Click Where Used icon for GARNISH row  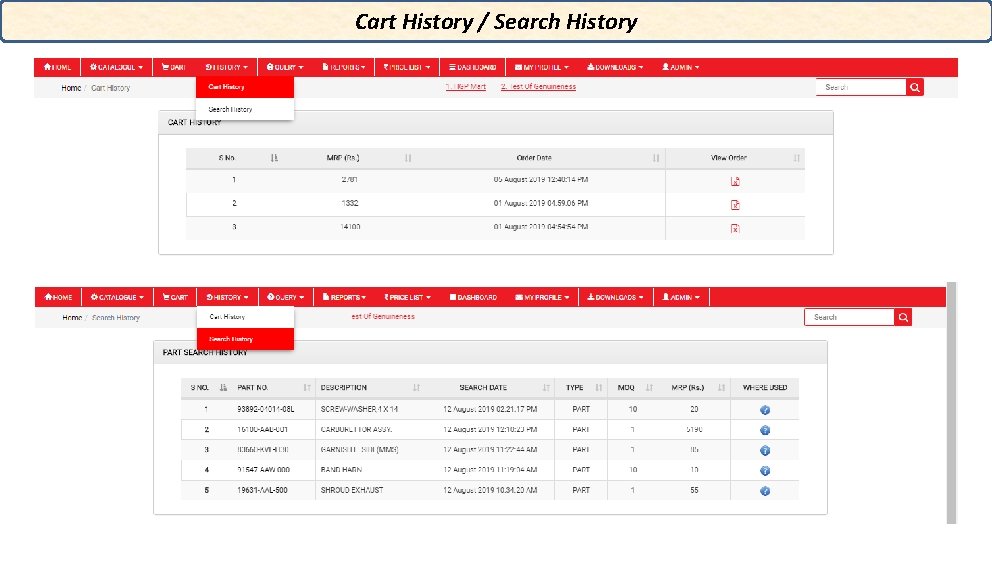[x=765, y=451]
